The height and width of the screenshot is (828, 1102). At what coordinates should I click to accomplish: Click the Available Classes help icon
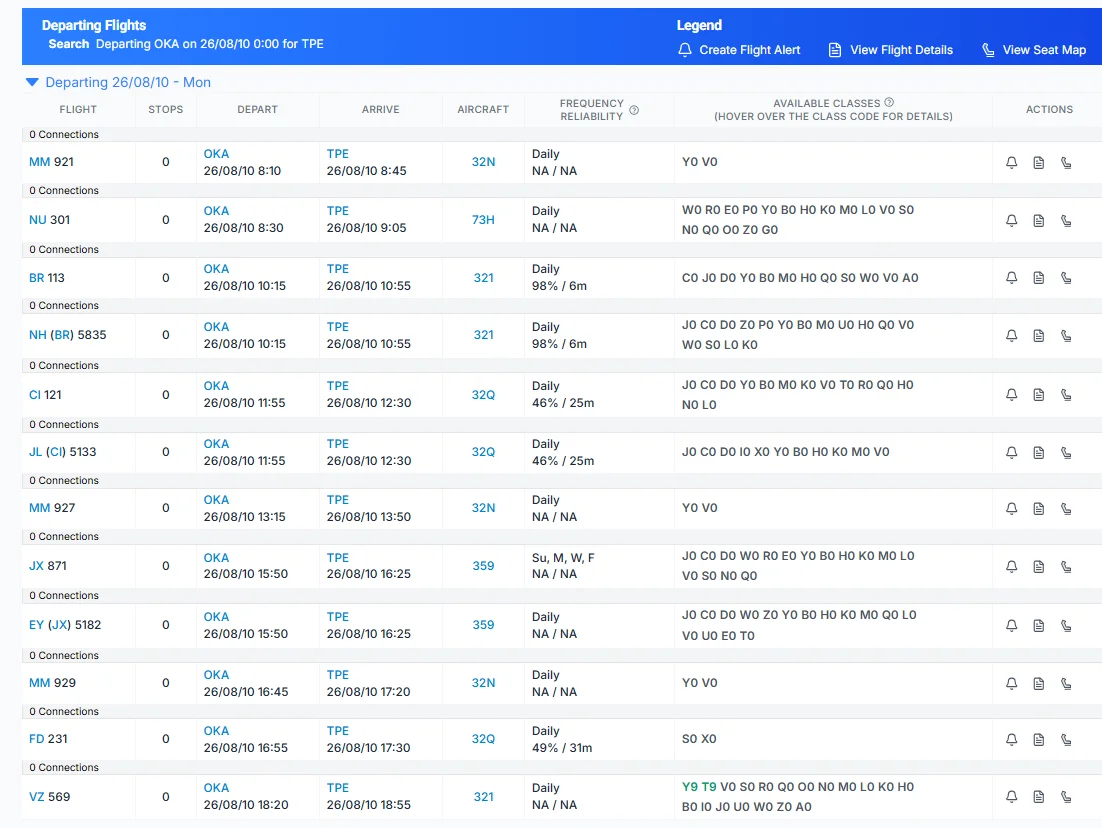pos(889,103)
